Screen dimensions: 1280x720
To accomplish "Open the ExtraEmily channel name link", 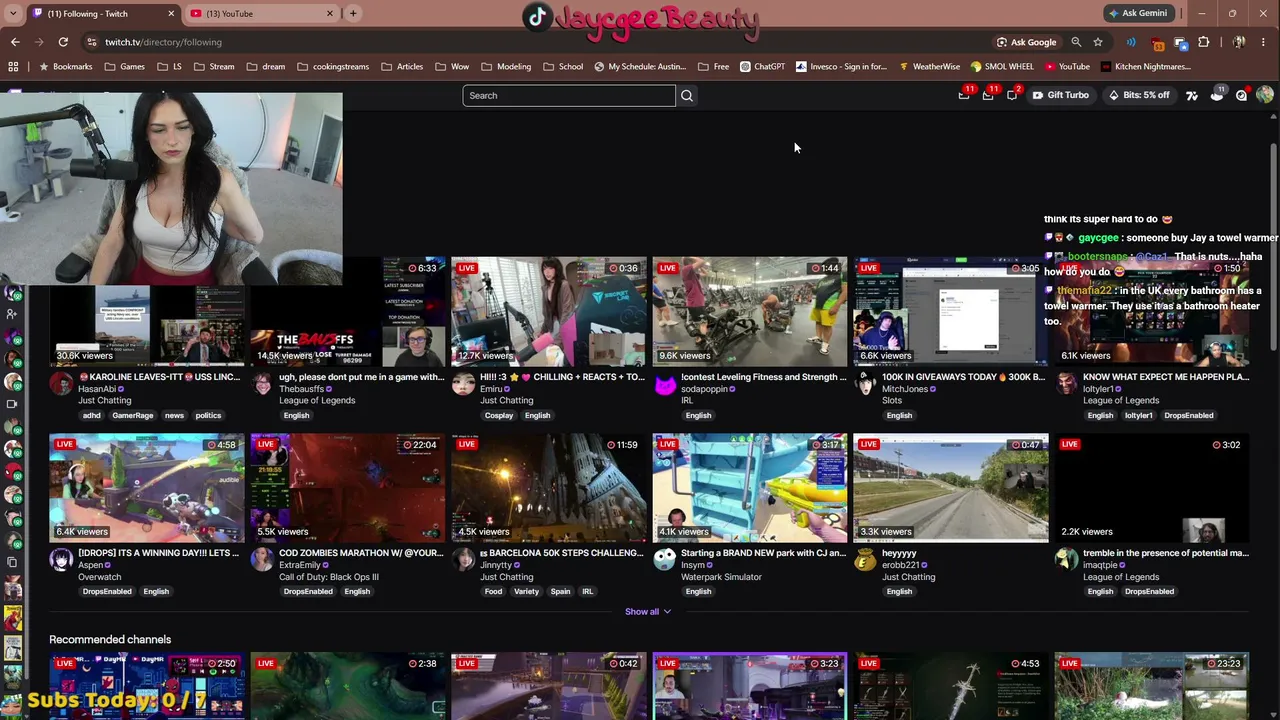I will click(300, 565).
